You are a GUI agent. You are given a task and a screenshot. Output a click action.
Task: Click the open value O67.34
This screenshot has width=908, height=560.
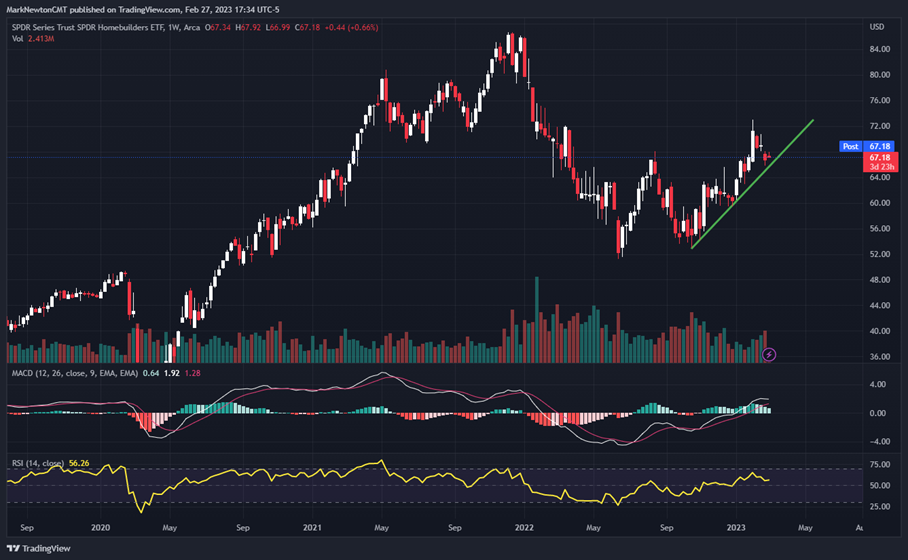[218, 27]
